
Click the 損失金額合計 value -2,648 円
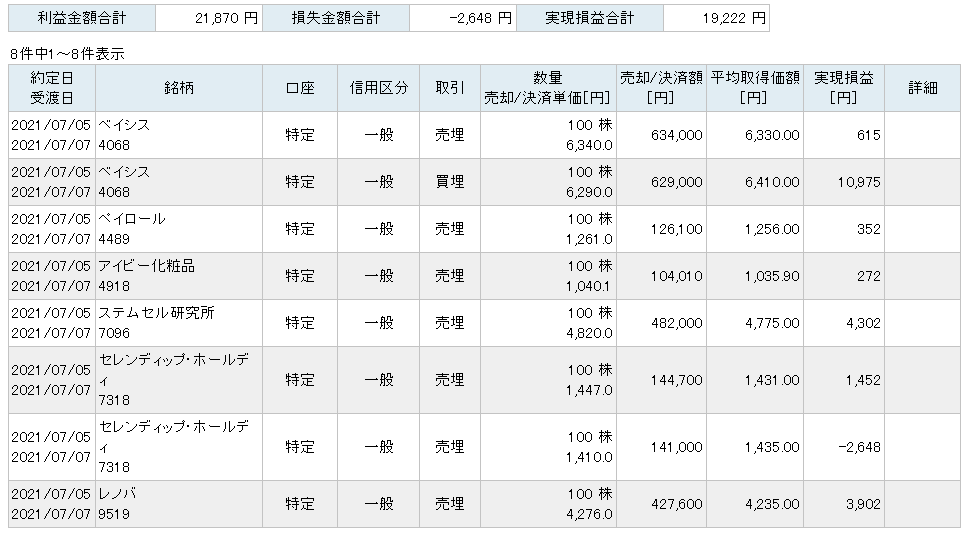pos(463,18)
